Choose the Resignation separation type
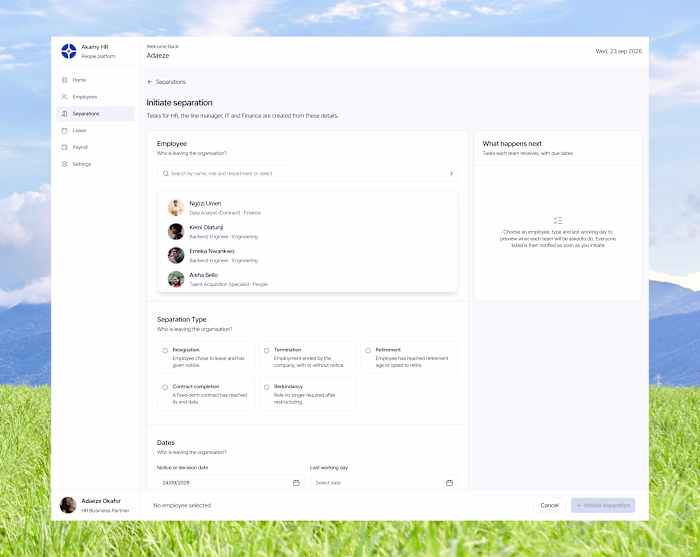Viewport: 700px width, 557px height. click(x=206, y=357)
